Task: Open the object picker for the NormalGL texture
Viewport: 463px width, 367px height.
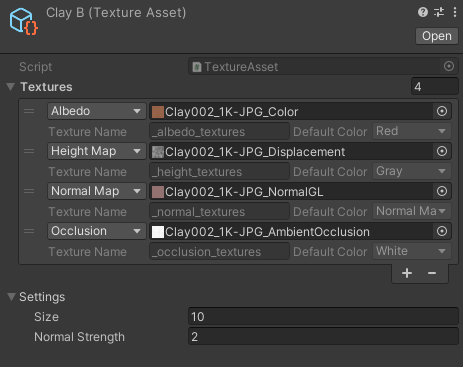Action: tap(442, 191)
